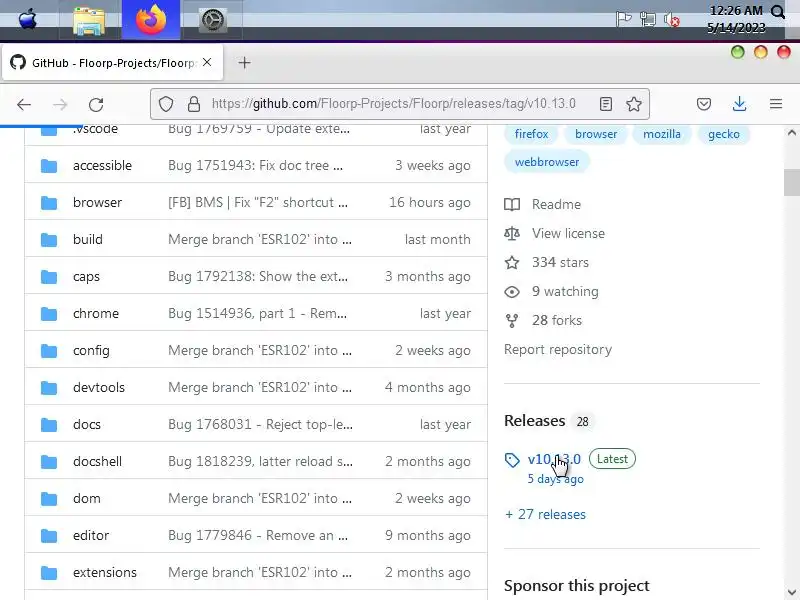The width and height of the screenshot is (800, 600).
Task: Open the firefox topic tag
Action: coord(531,134)
